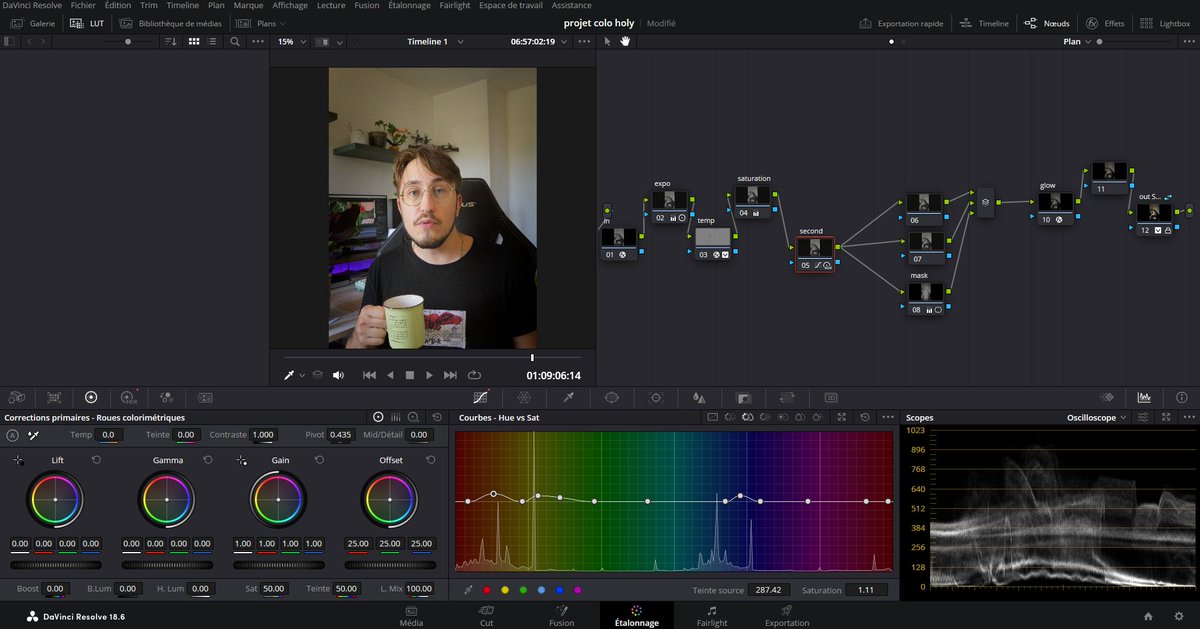Screen dimensions: 1200x629
Task: Open the Motion Effects palette icon
Action: [x=205, y=397]
